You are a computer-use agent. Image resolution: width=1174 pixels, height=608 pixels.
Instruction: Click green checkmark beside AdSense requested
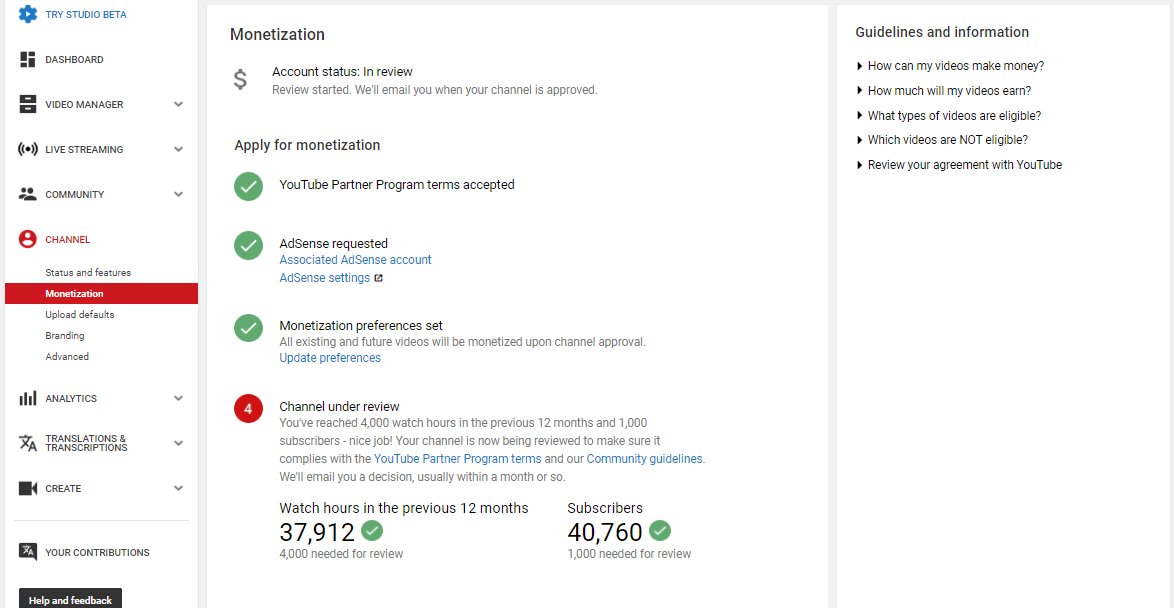(x=249, y=246)
